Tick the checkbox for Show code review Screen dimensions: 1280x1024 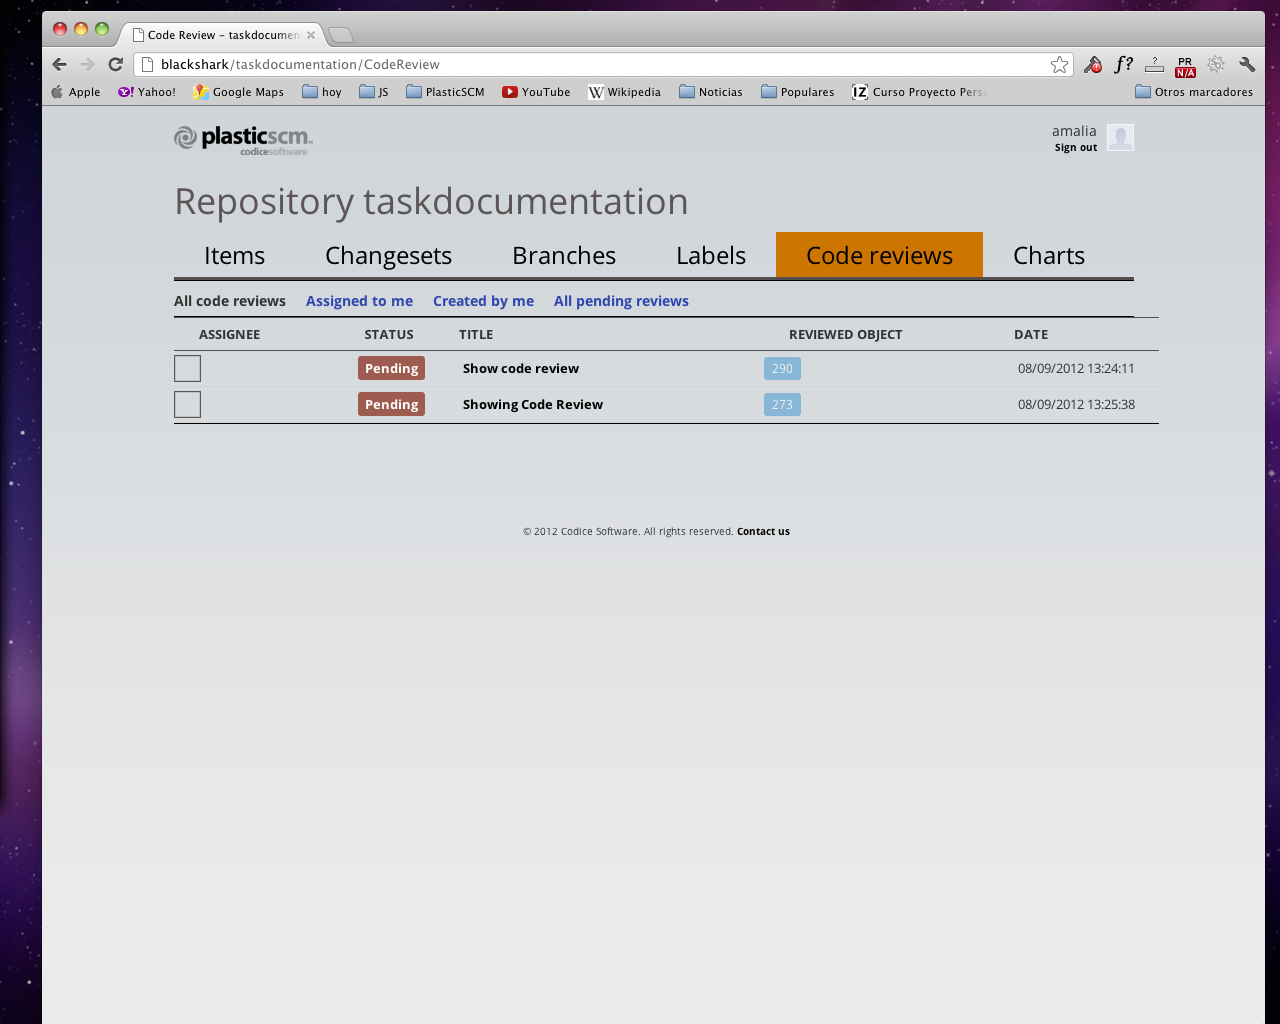click(x=187, y=368)
